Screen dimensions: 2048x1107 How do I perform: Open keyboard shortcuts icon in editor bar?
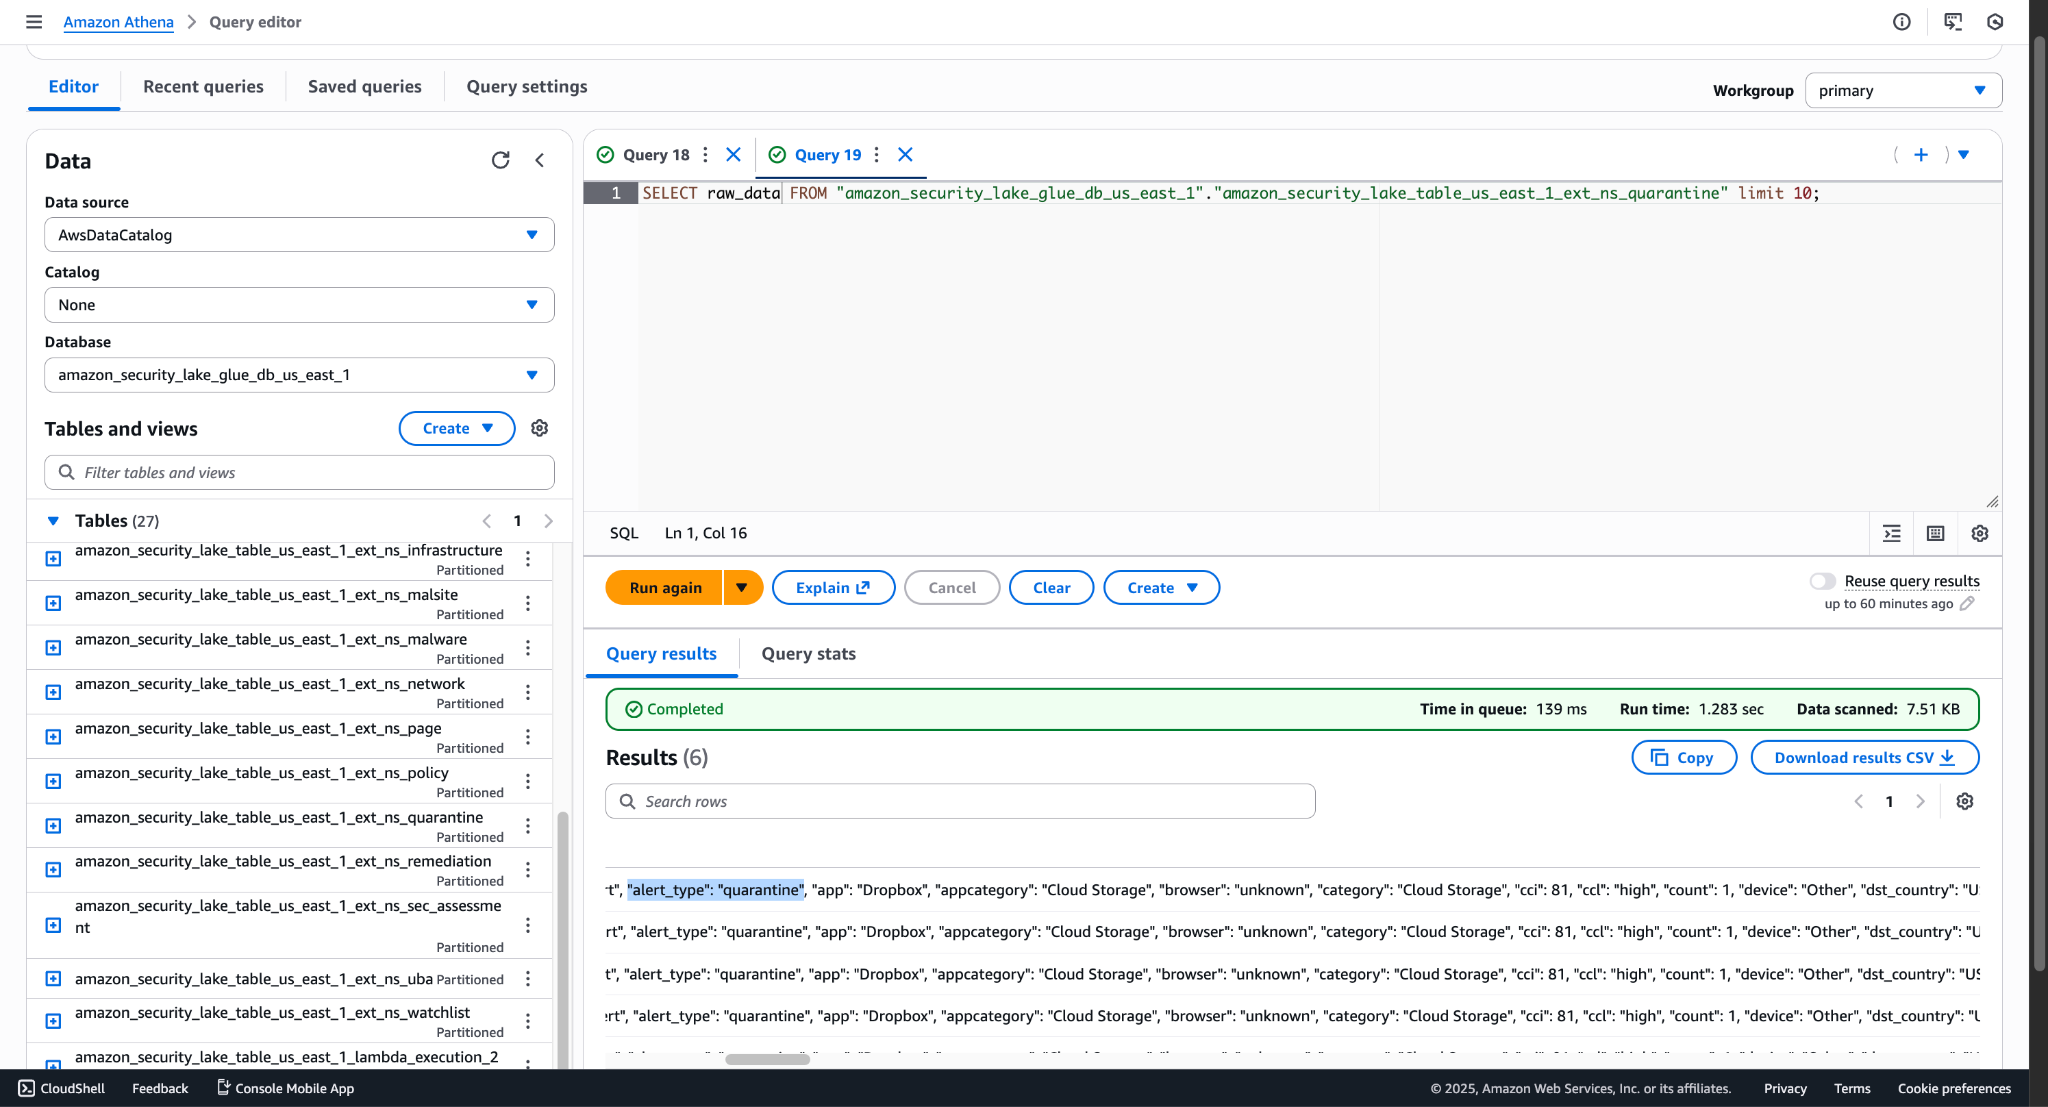[x=1935, y=533]
